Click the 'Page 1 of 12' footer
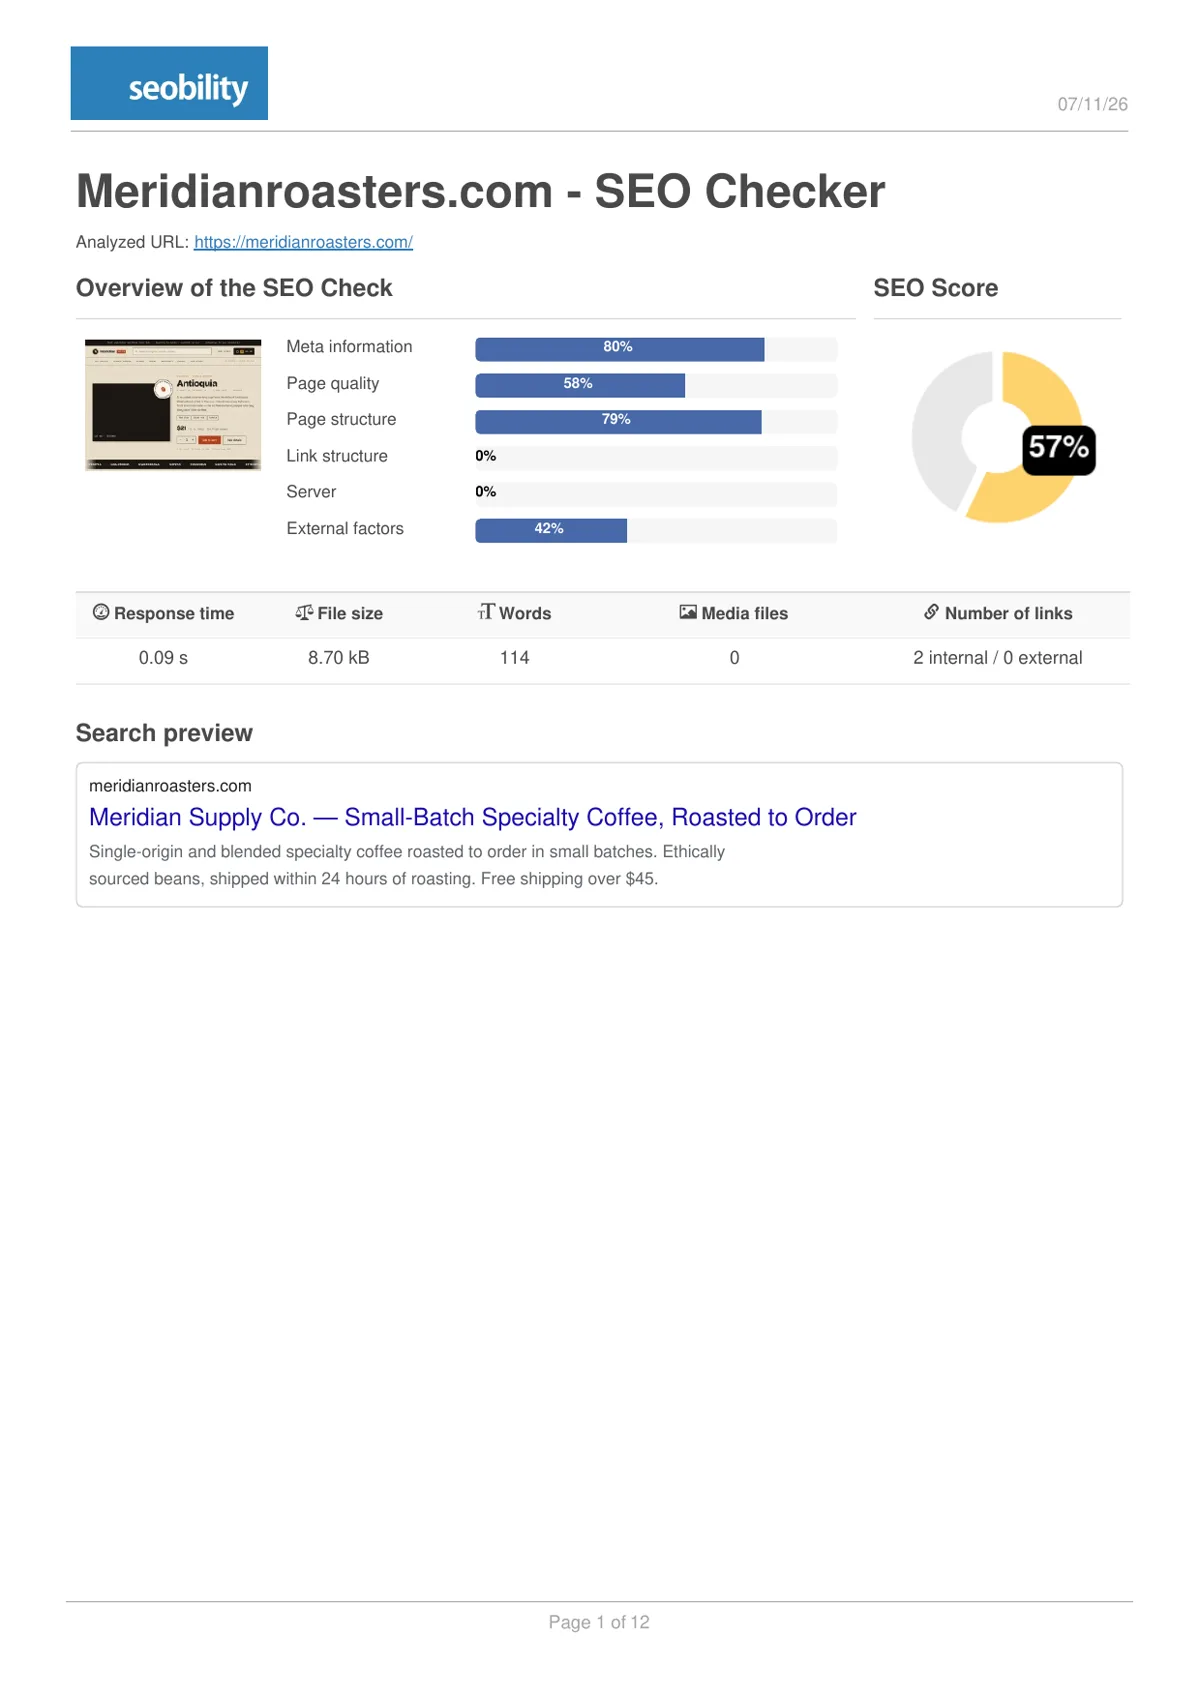Screen dimensions: 1200x1698 click(x=599, y=1622)
